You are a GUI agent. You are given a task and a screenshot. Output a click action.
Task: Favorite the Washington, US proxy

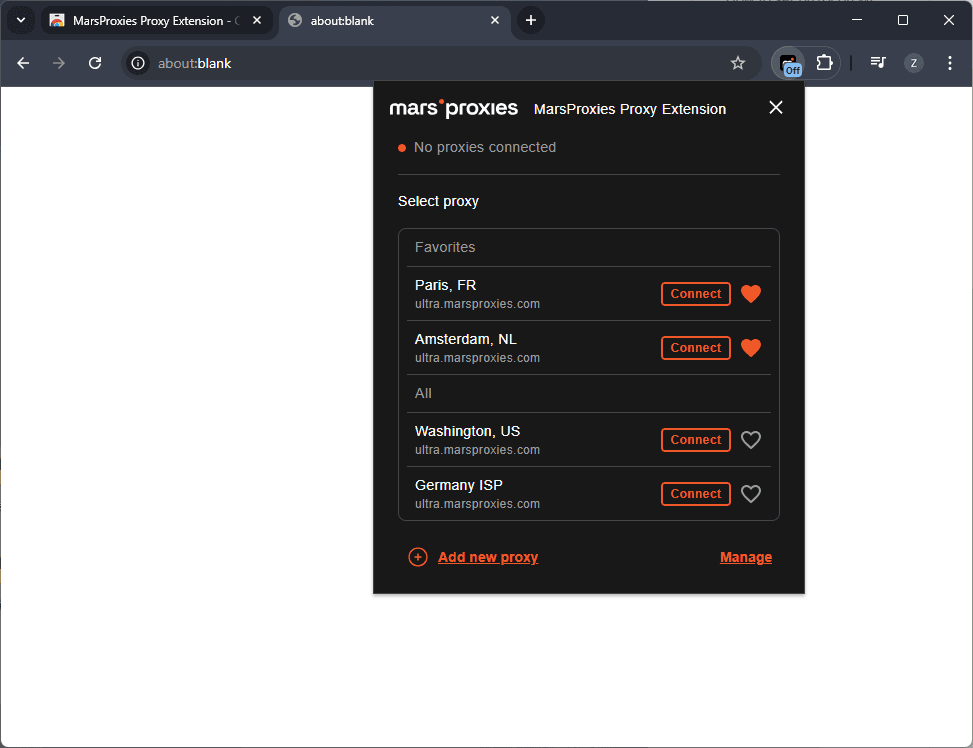(x=751, y=440)
